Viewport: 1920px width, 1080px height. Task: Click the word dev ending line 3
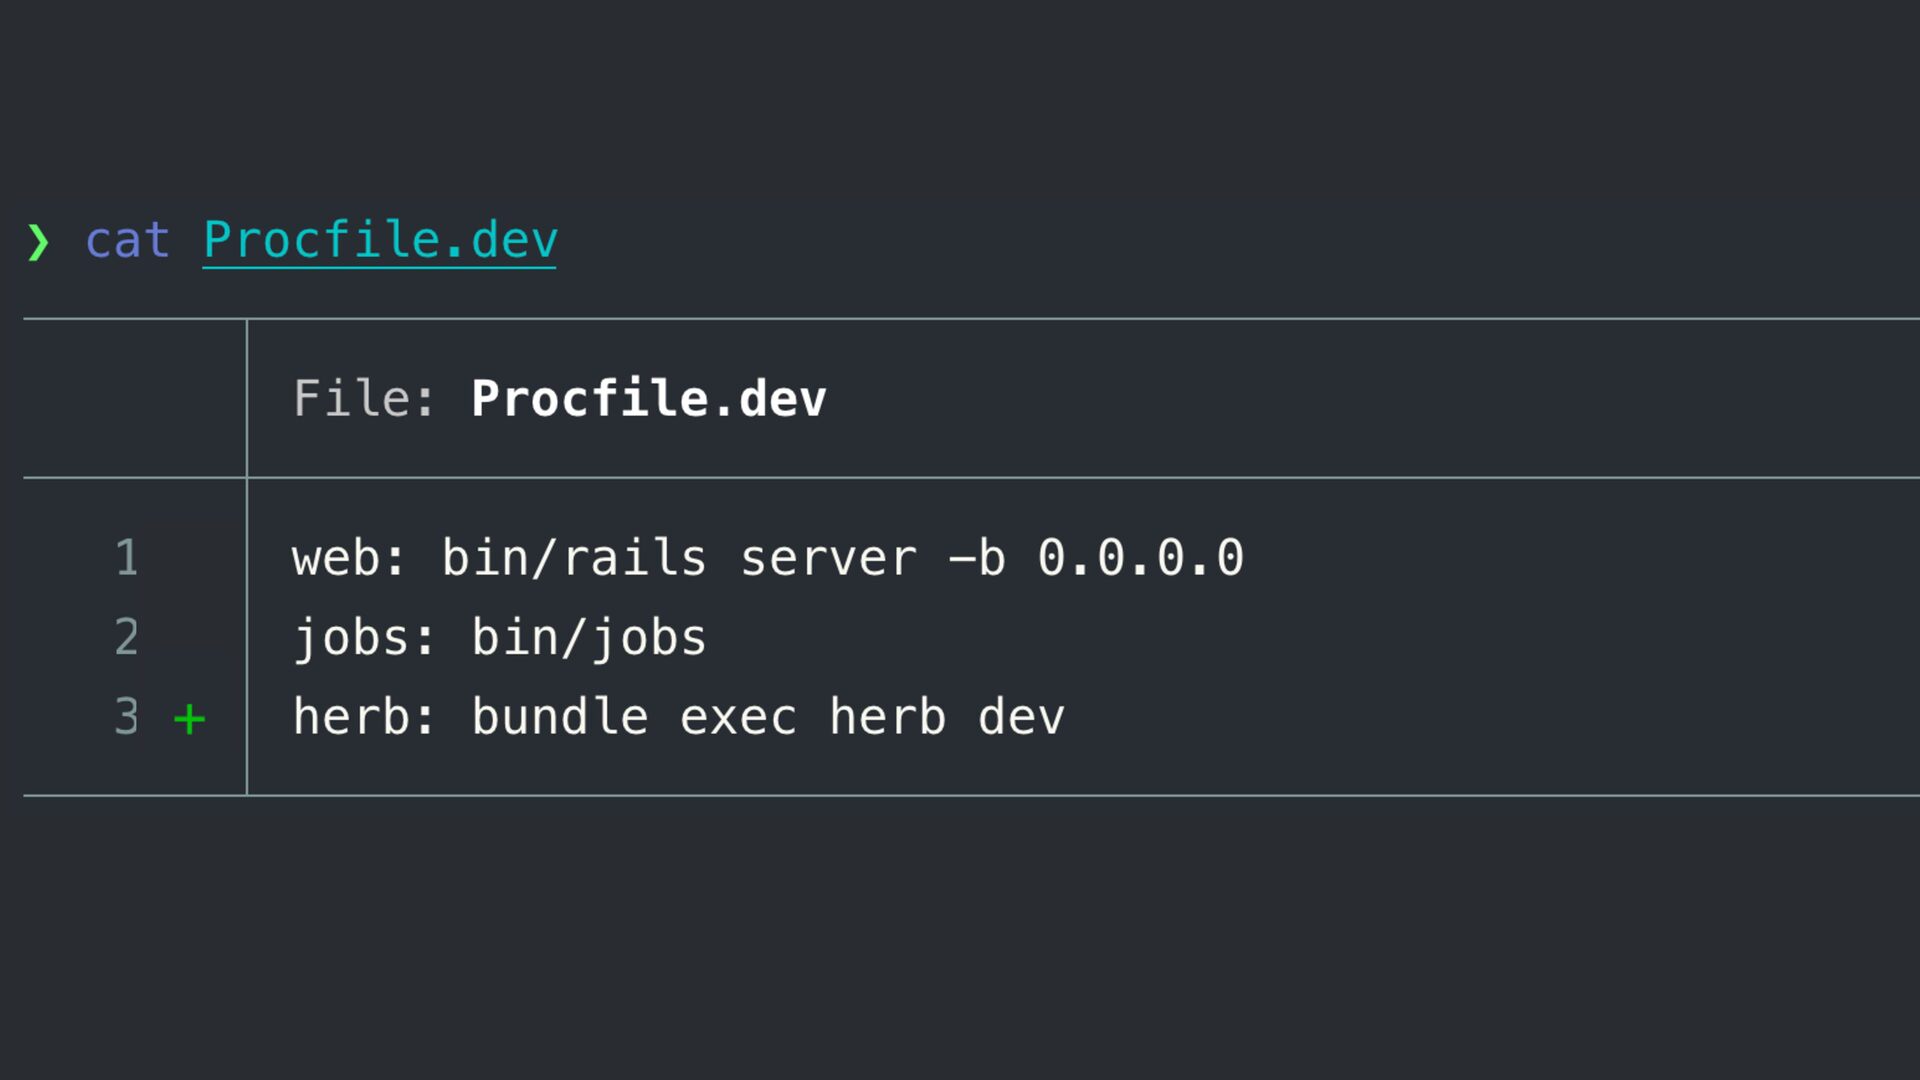point(1021,717)
